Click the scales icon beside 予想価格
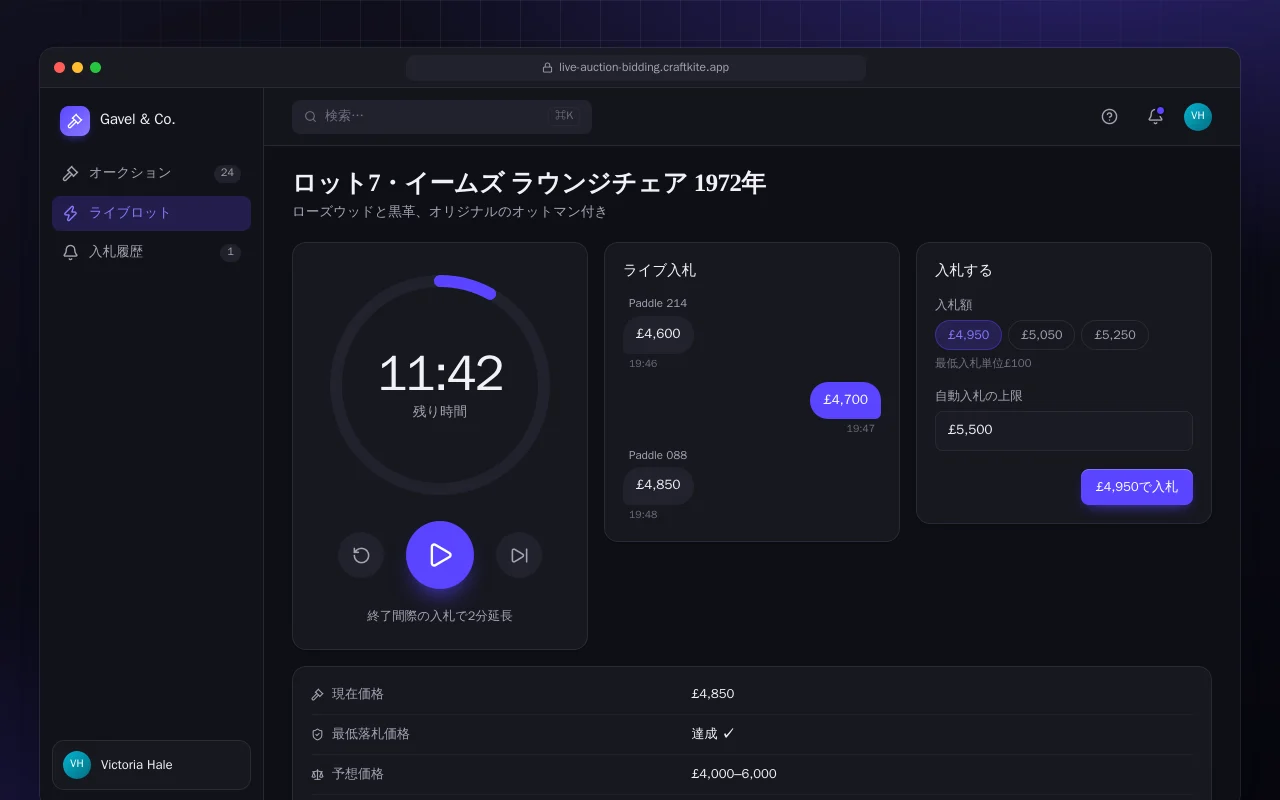The image size is (1280, 800). pos(317,774)
